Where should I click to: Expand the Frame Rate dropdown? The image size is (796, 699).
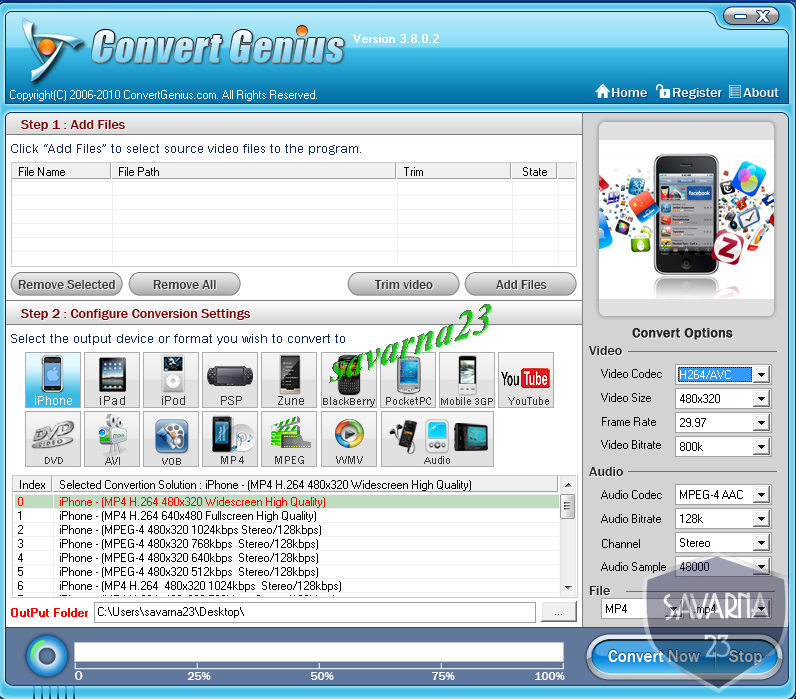click(x=761, y=422)
